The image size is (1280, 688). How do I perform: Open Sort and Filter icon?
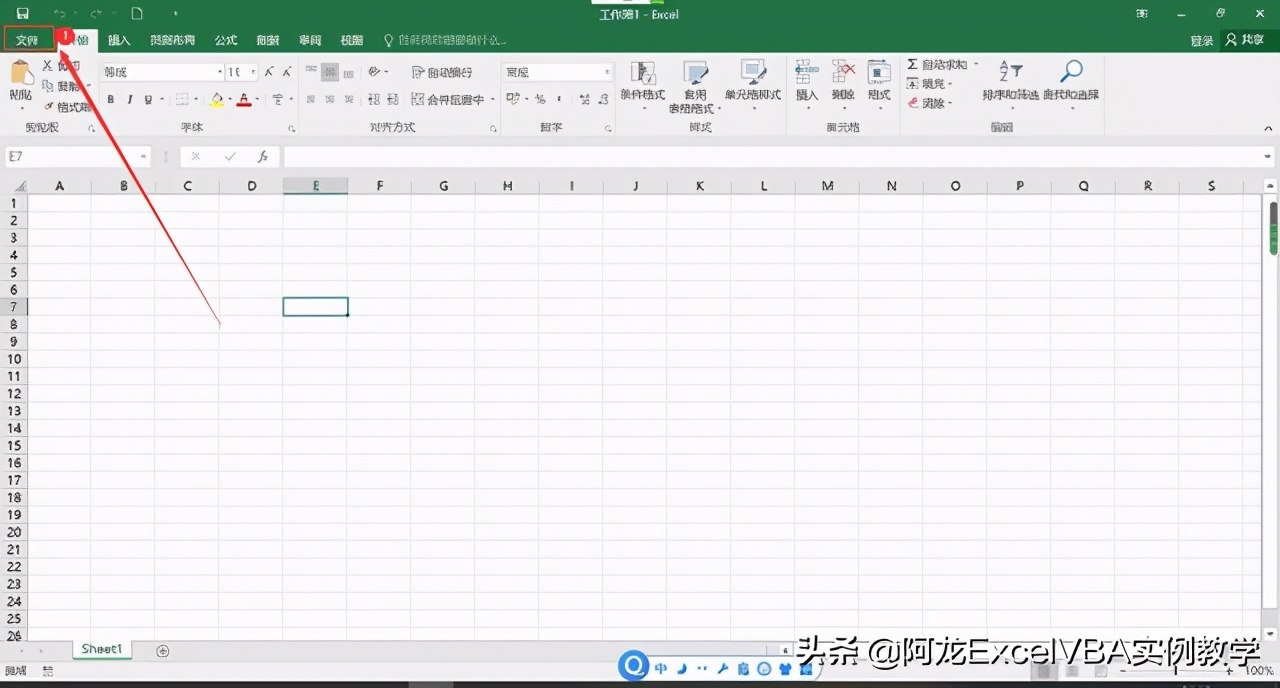pos(1010,72)
